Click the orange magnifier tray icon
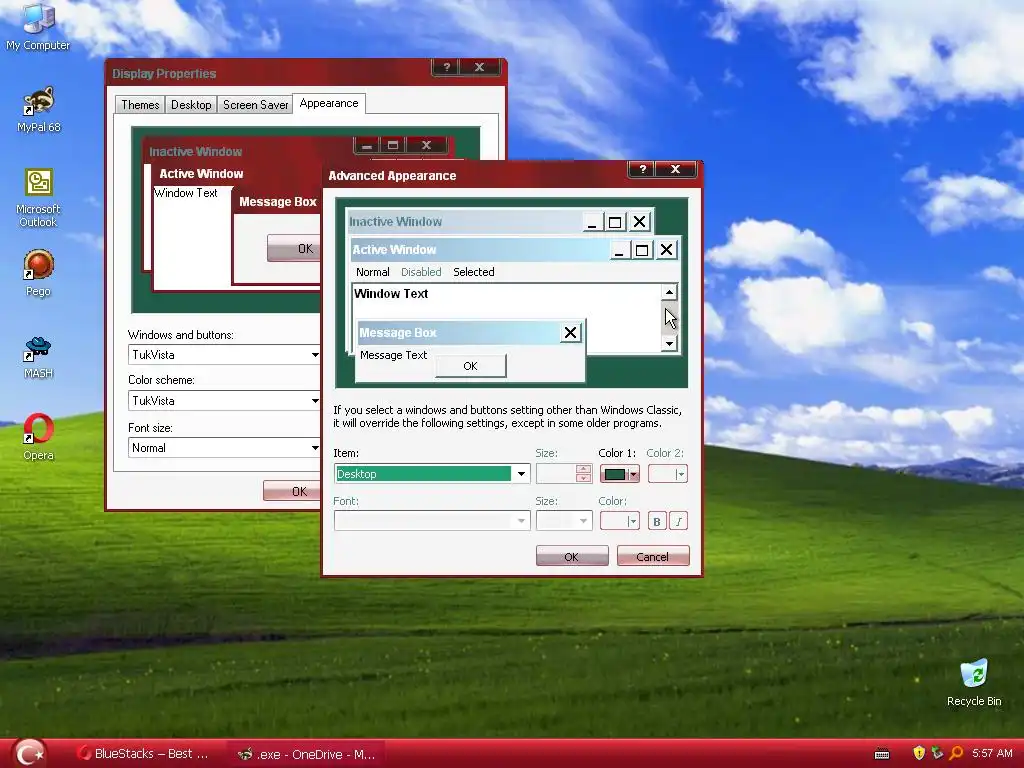Screen dimensions: 1024x768 tap(956, 754)
